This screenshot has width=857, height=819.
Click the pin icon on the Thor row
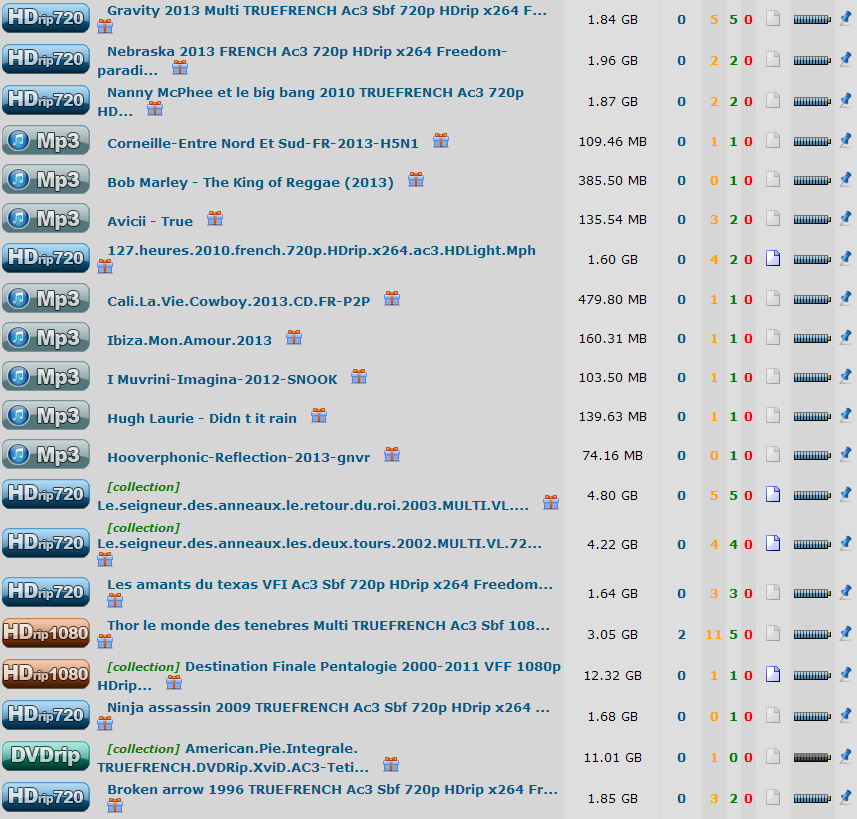tap(846, 633)
